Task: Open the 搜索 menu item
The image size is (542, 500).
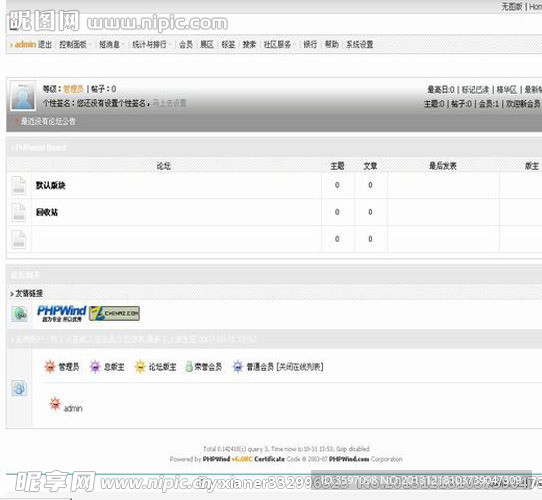Action: [x=249, y=44]
